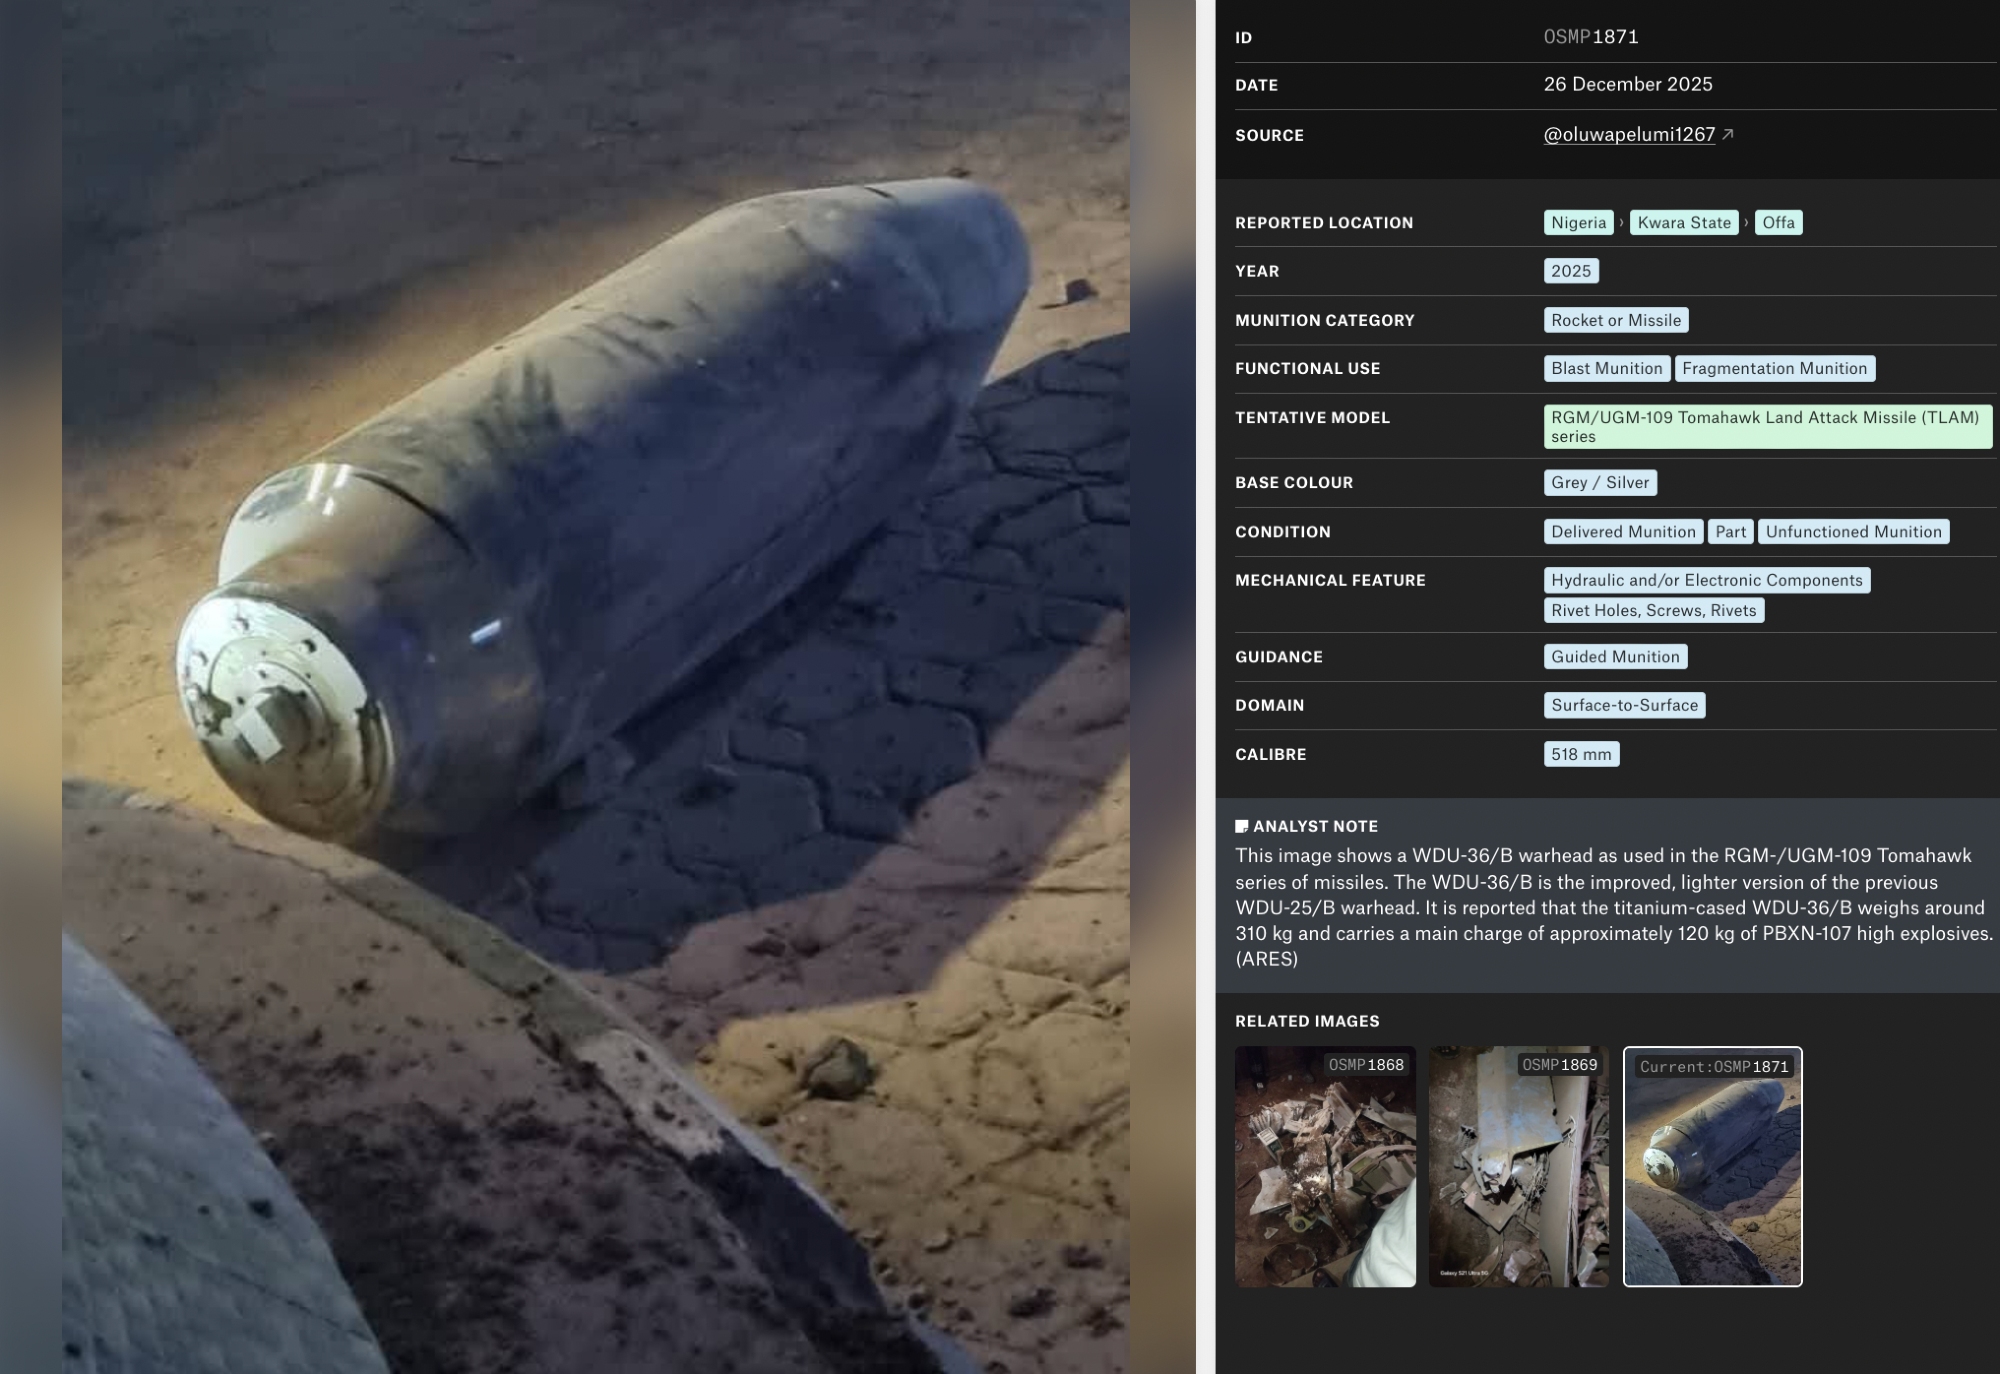Image resolution: width=2000 pixels, height=1374 pixels.
Task: Select the Surface-to-Surface domain tag
Action: [1624, 705]
